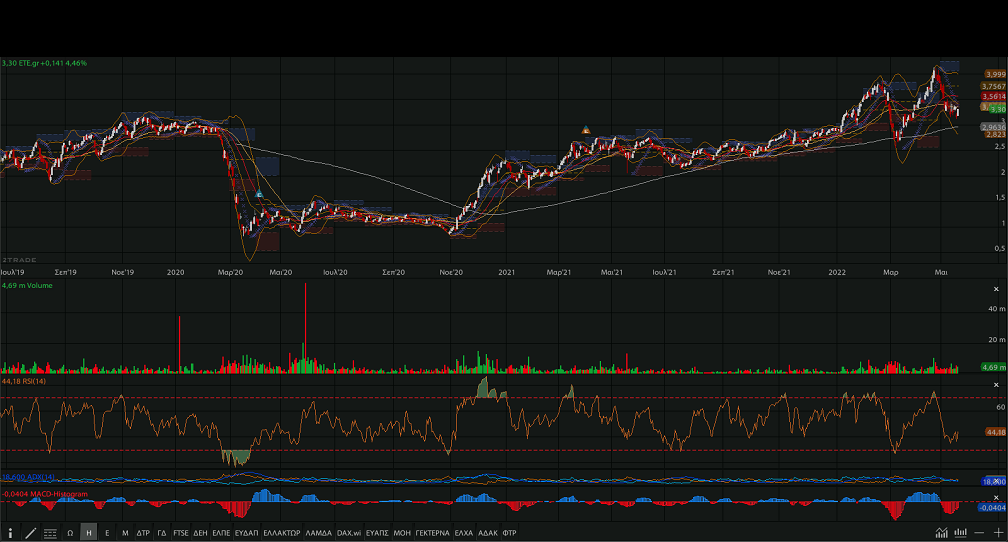Open the info icon in bottom toolbar
Screen dimensions: 1008x542
(x=10, y=533)
